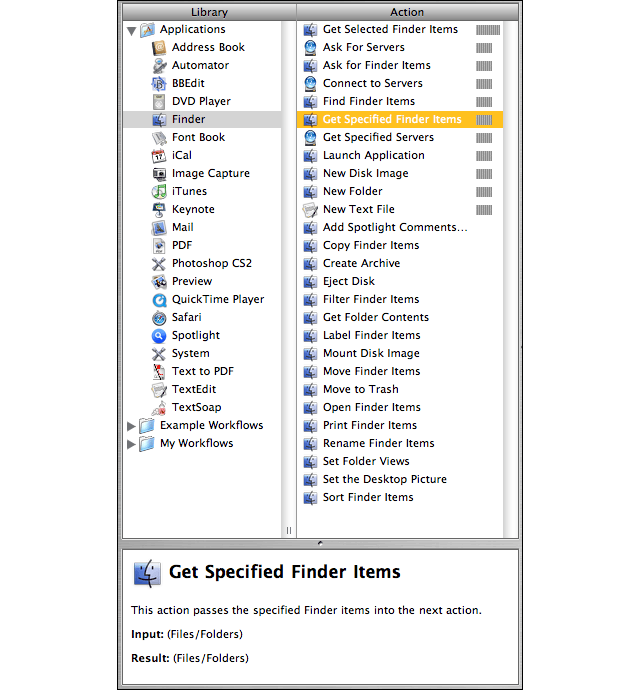Screen dimensions: 640x690
Task: Choose the Rename Finder Items action
Action: [x=400, y=444]
